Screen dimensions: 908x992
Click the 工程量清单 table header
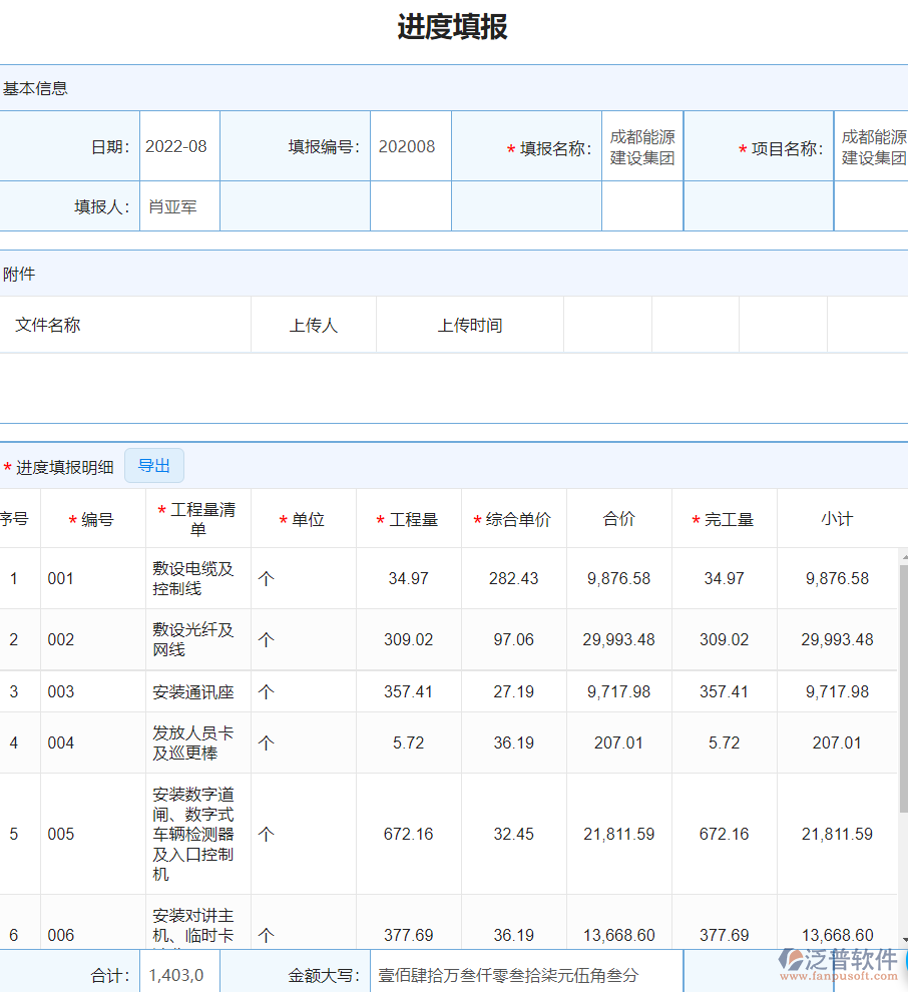pos(197,518)
